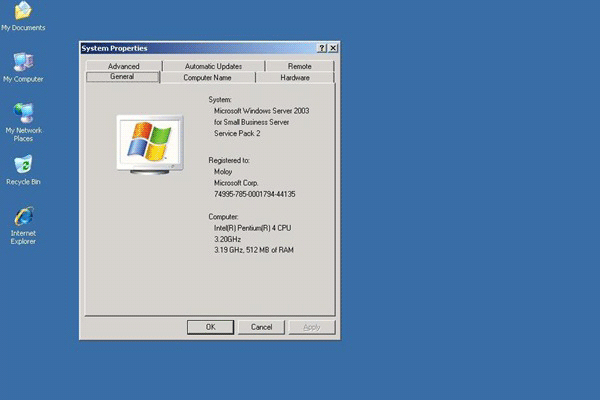The height and width of the screenshot is (400, 600).
Task: Click the product ID 74995-785-0001794-44135
Action: click(254, 194)
